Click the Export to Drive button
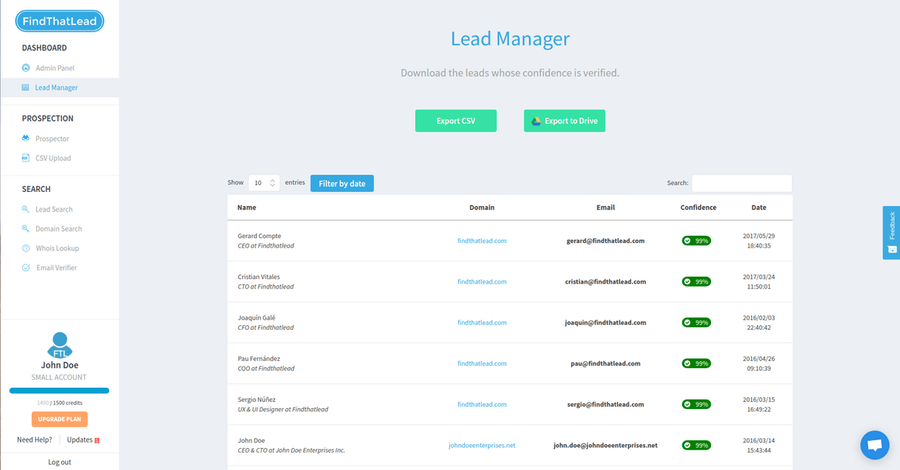Screen dimensions: 900x470 [x=564, y=121]
